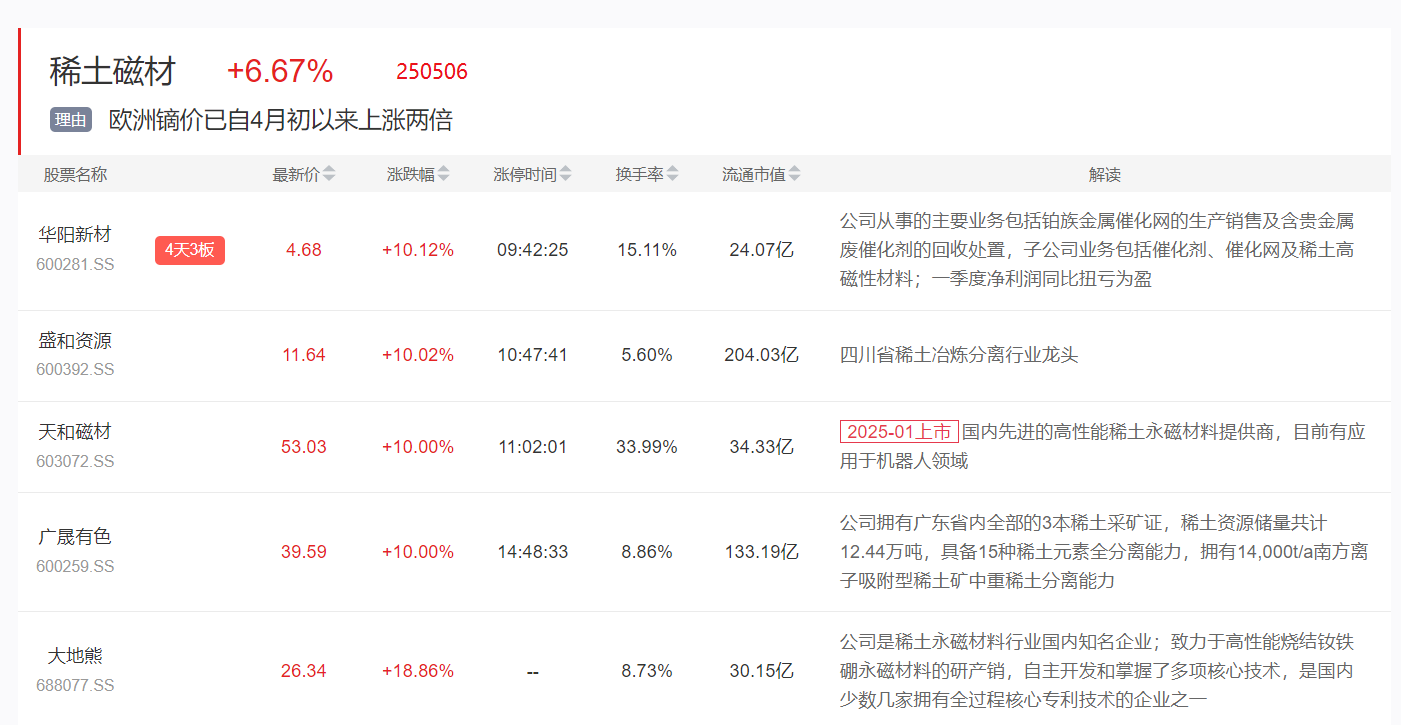Click market cap 133.19亿
The width and height of the screenshot is (1401, 725).
point(762,552)
